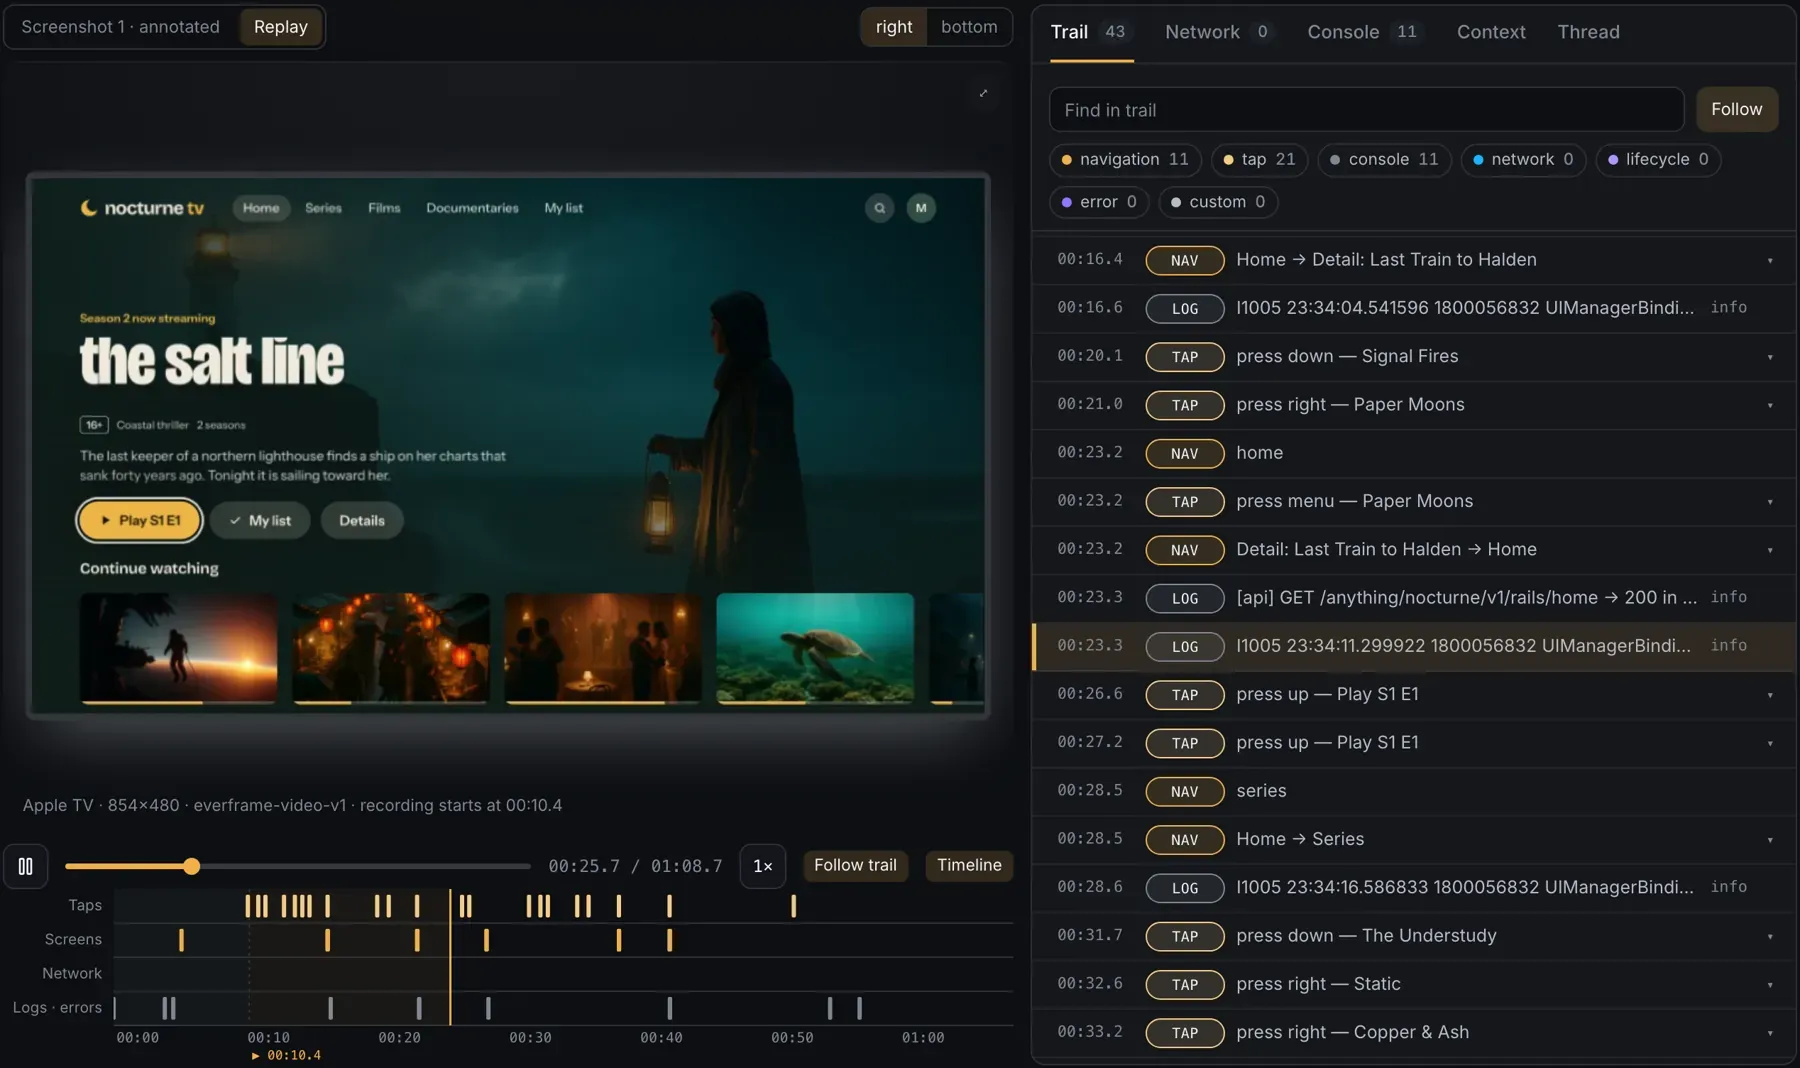Select the sea turtle thumbnail
This screenshot has height=1068, width=1800.
point(815,648)
